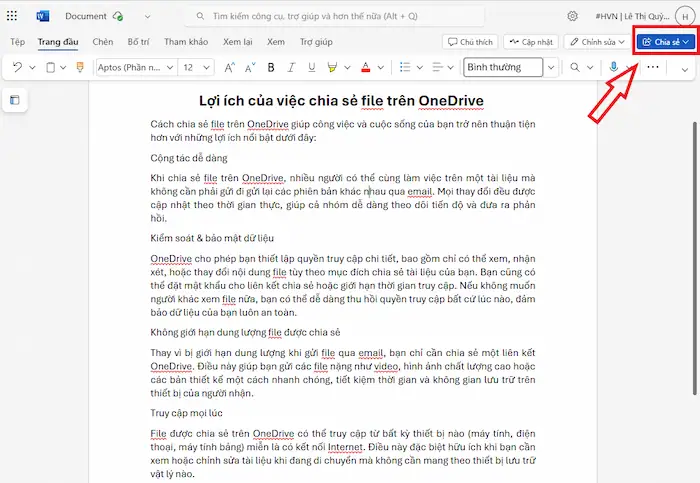Switch to Xem tab
This screenshot has height=483, width=700.
pyautogui.click(x=276, y=42)
